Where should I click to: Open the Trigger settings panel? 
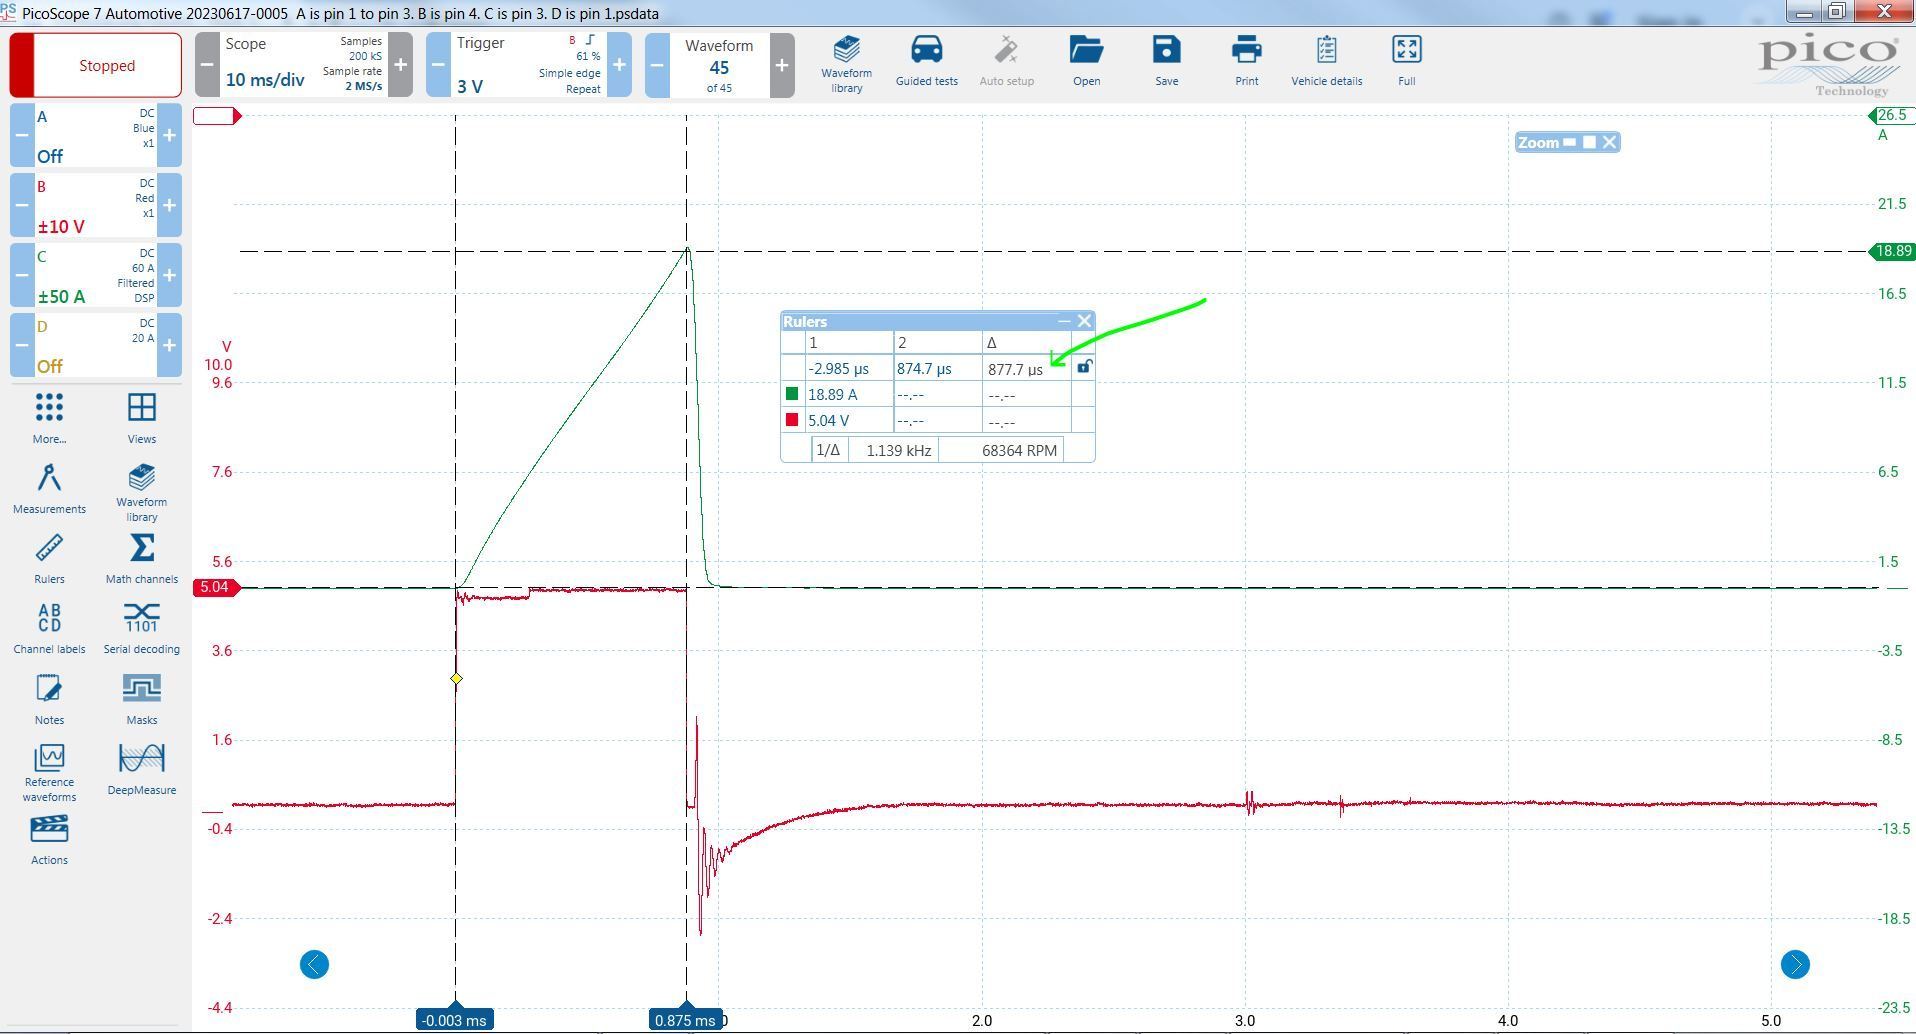[528, 65]
